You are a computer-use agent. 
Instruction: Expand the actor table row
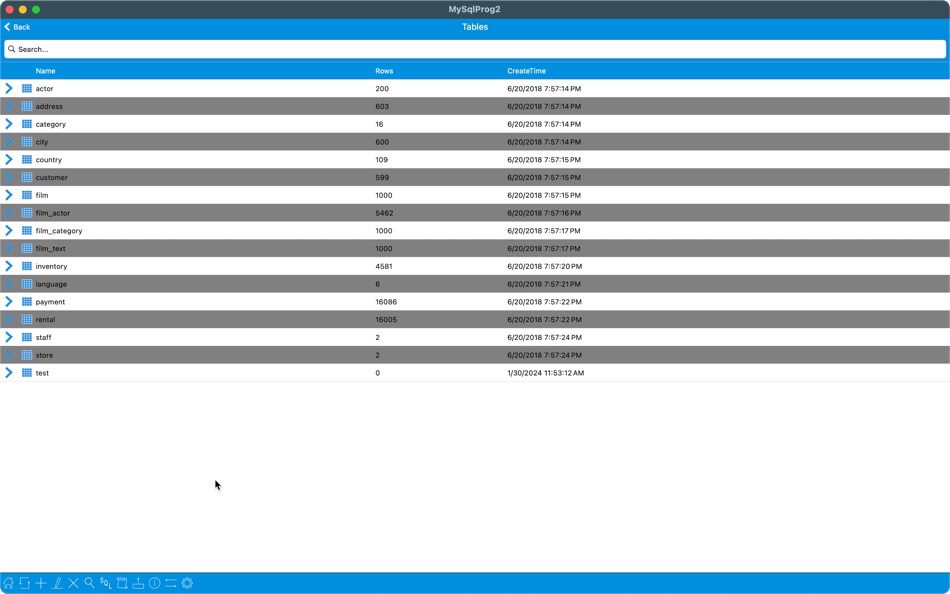(x=9, y=88)
